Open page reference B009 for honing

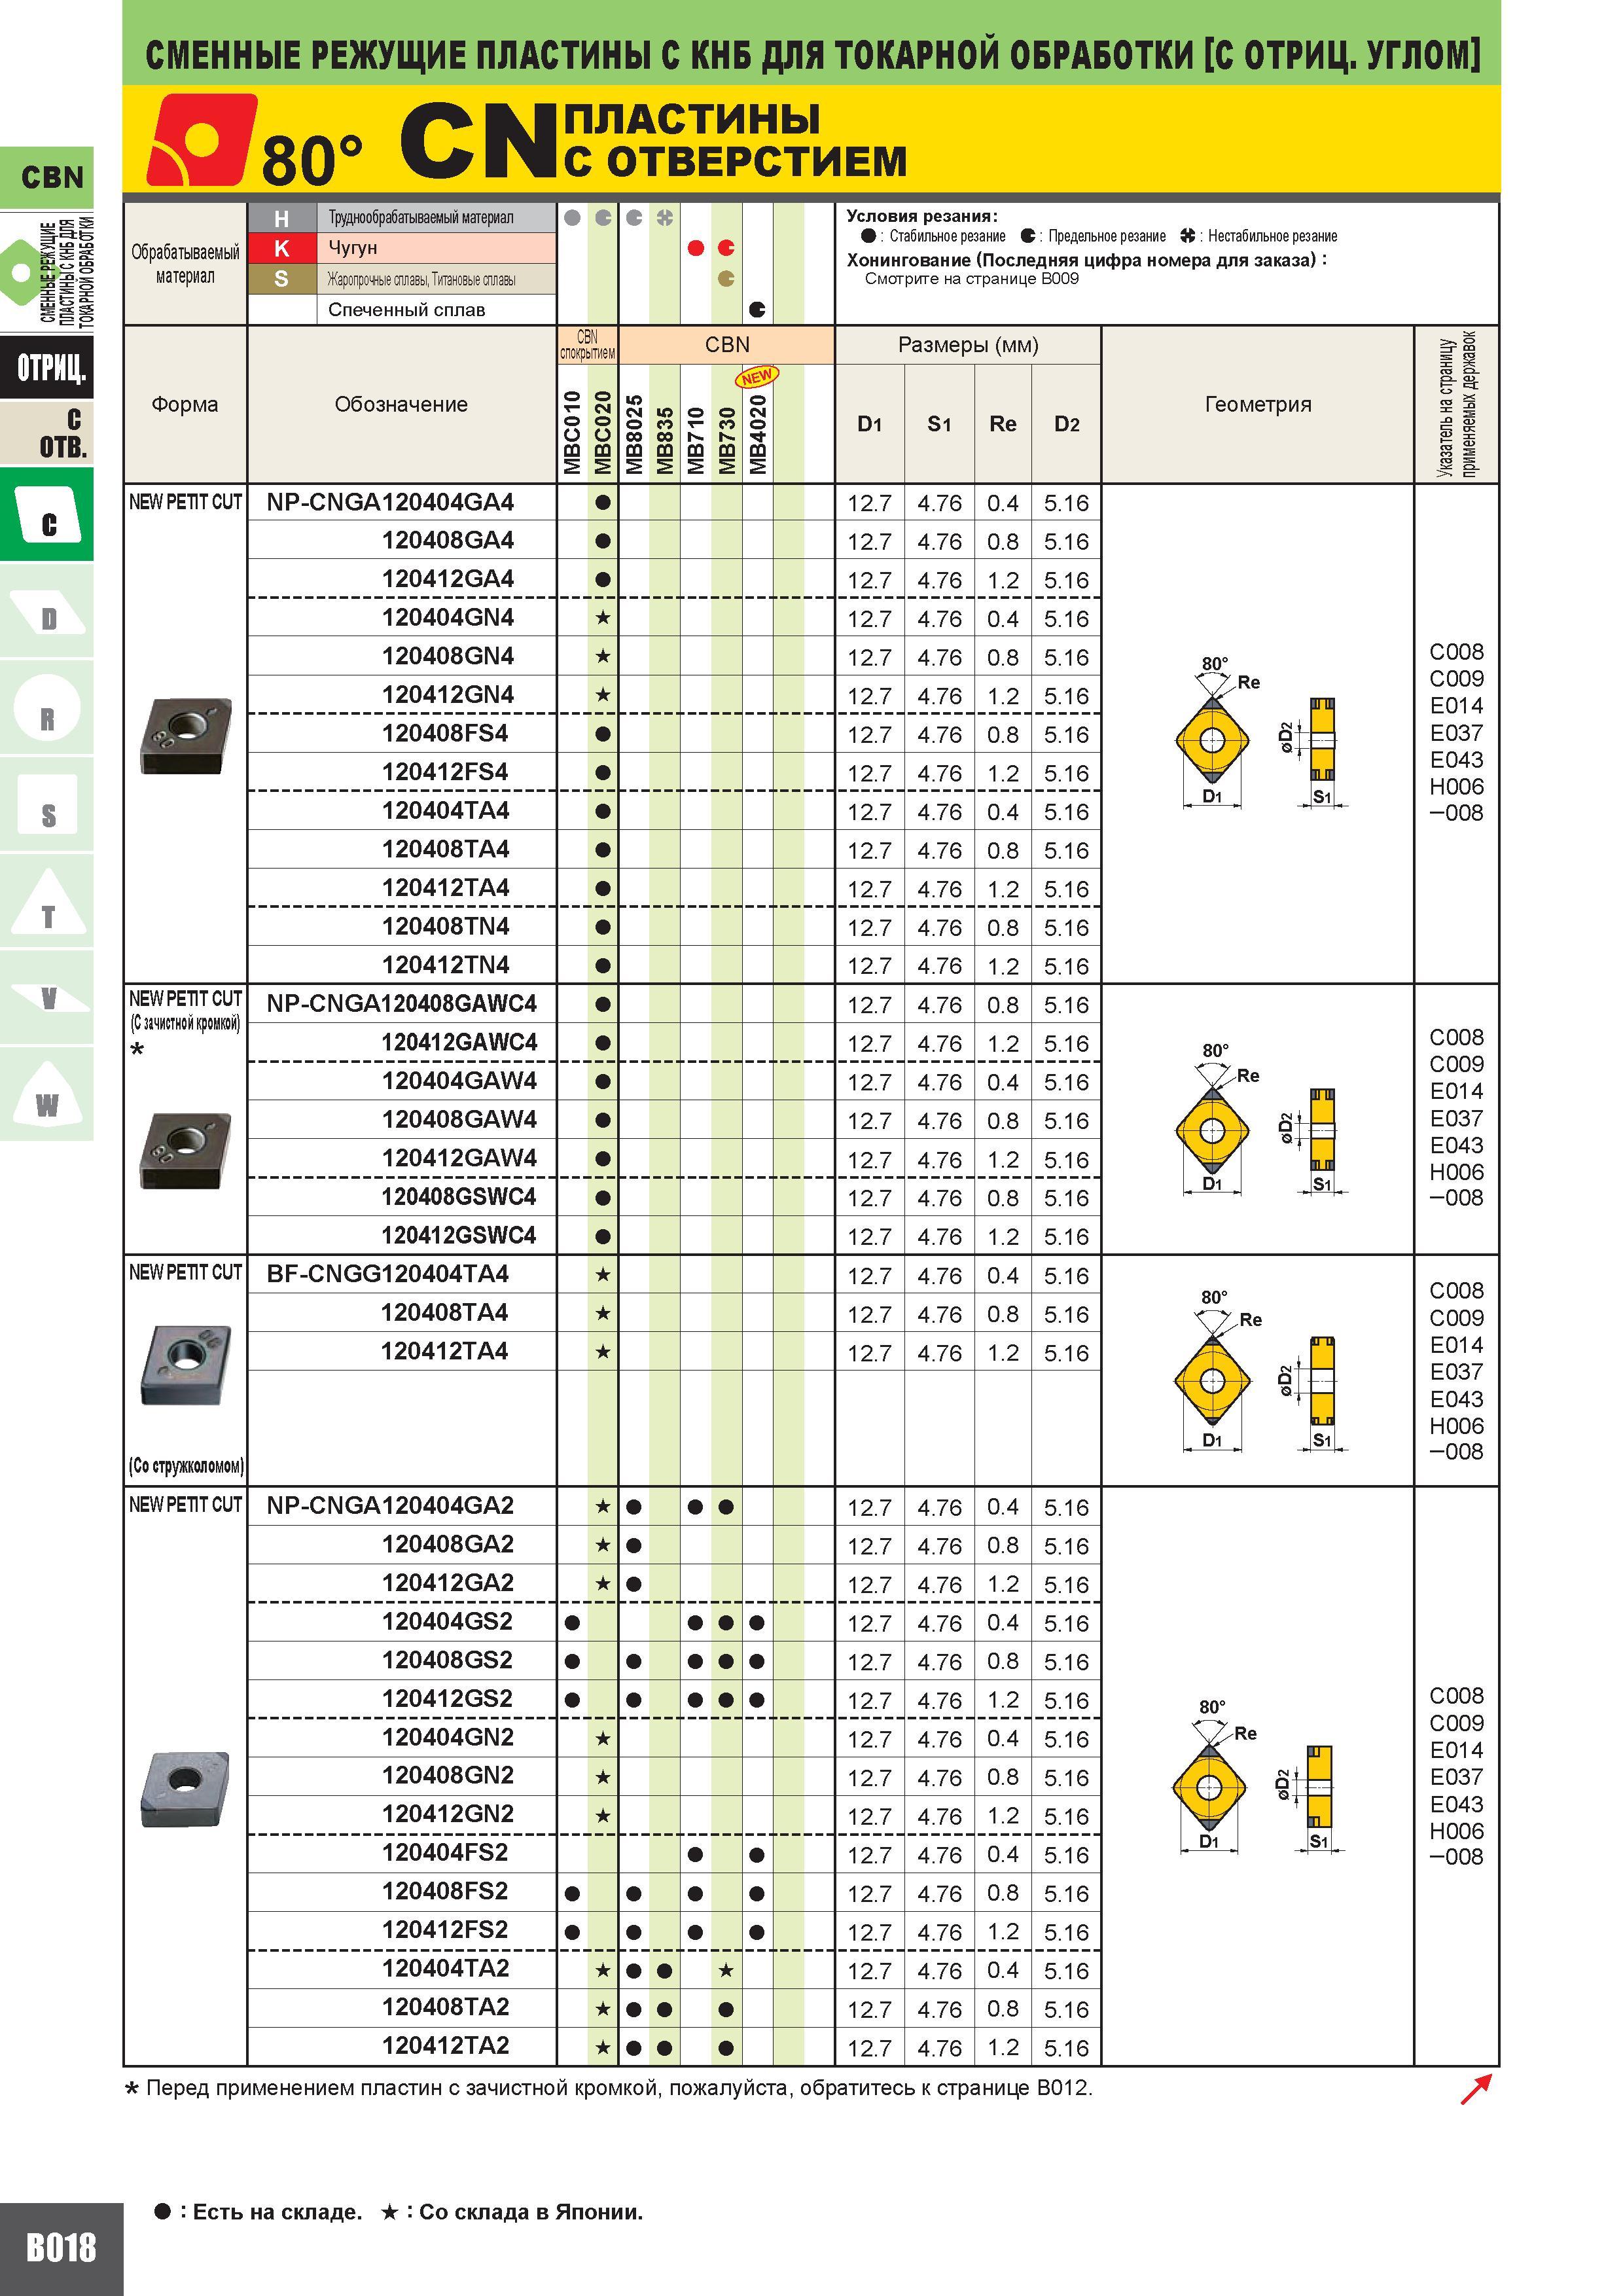(1059, 279)
